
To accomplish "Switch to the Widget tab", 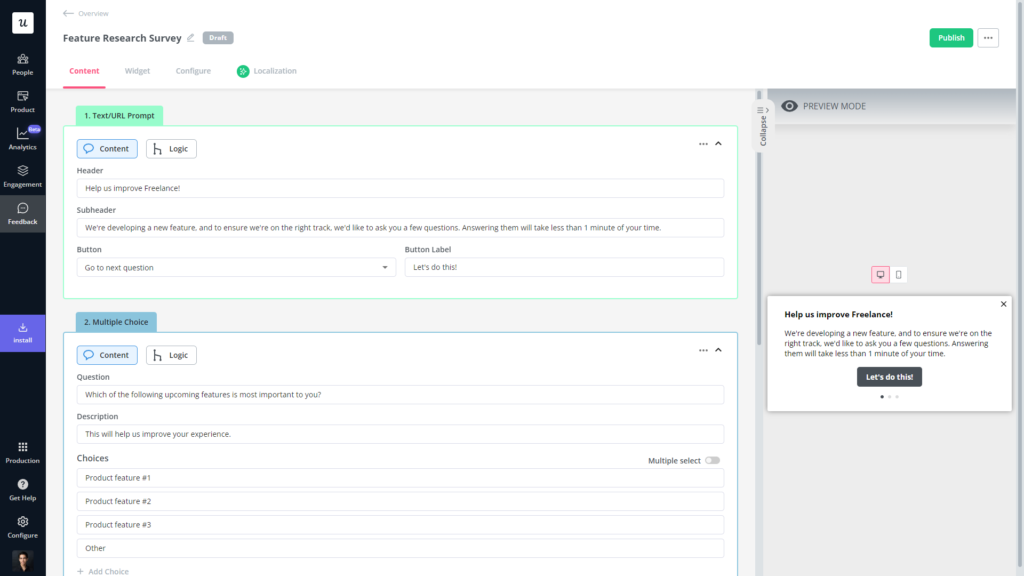I will tap(137, 71).
